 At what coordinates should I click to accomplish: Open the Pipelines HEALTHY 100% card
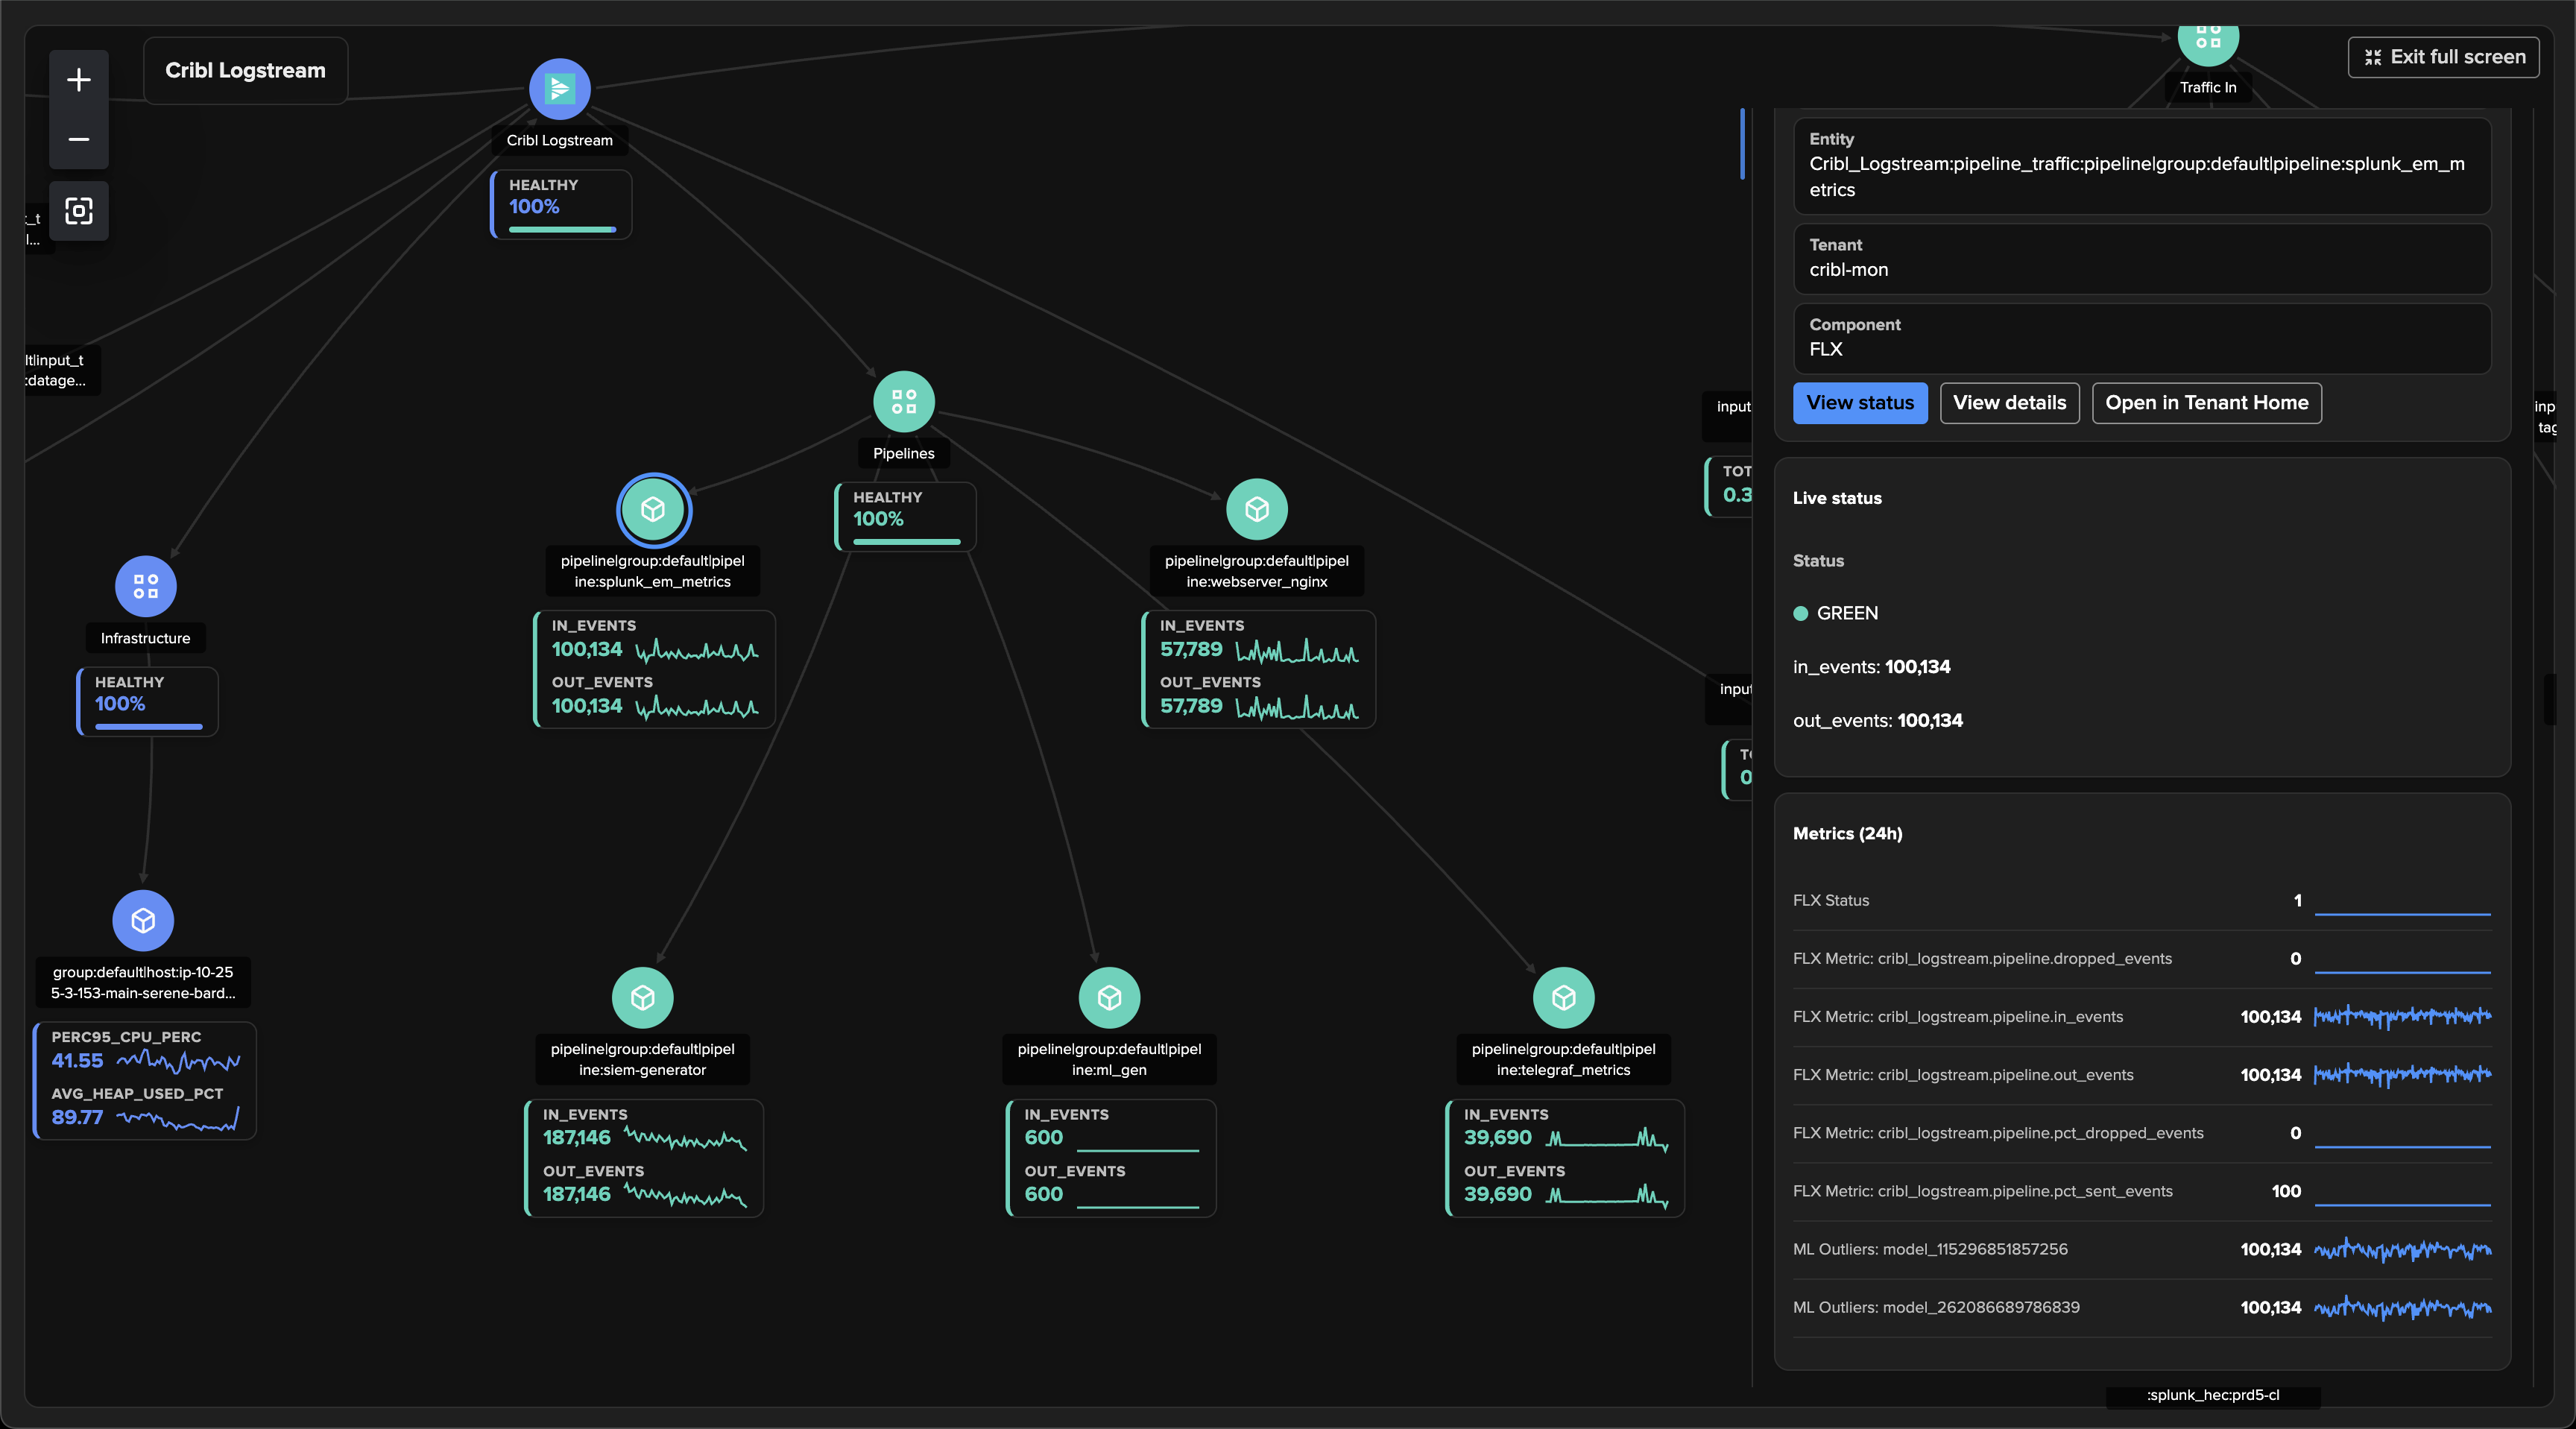905,517
